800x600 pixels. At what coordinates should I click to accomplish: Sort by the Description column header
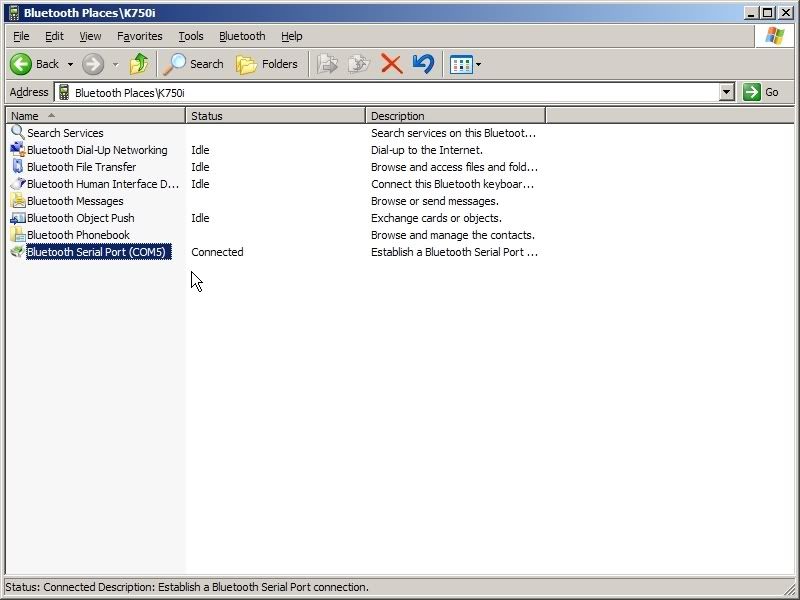(456, 116)
